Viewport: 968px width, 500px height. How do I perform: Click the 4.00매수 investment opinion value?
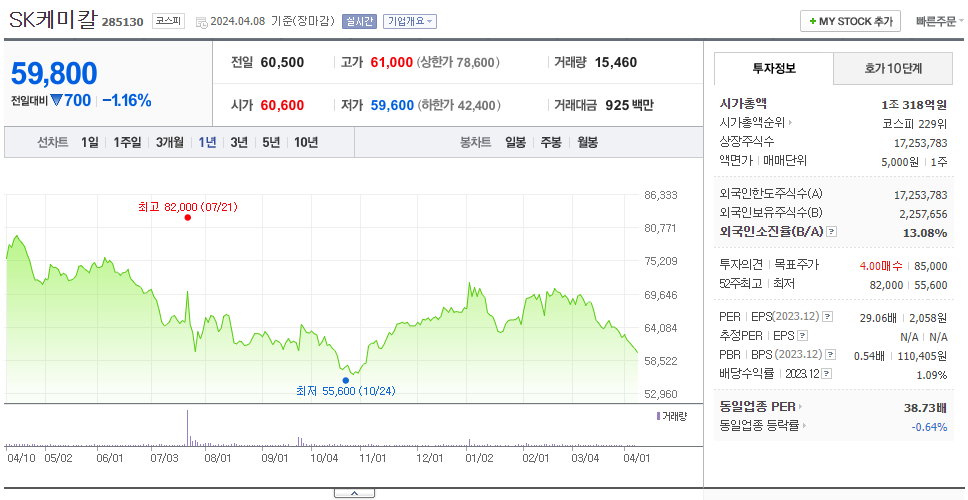click(x=881, y=266)
